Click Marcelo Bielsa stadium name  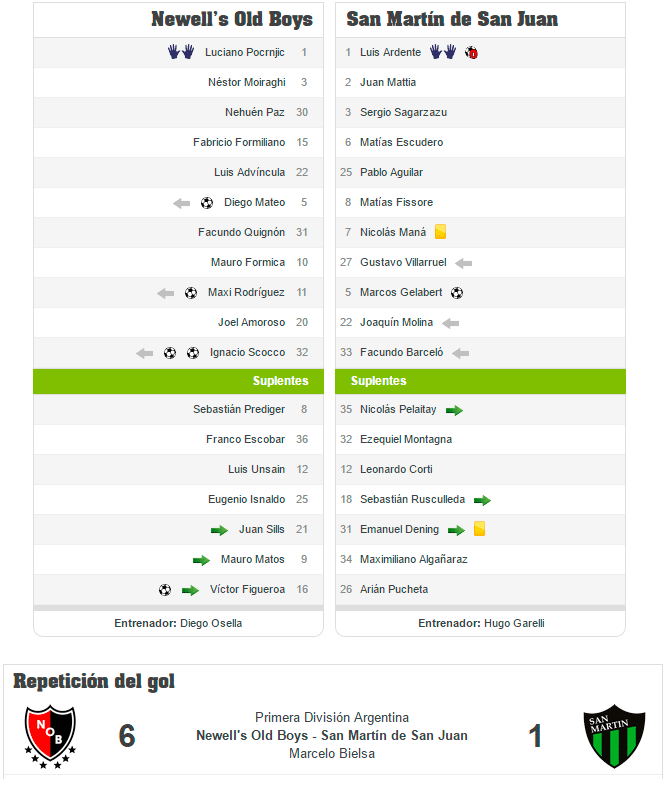point(332,753)
